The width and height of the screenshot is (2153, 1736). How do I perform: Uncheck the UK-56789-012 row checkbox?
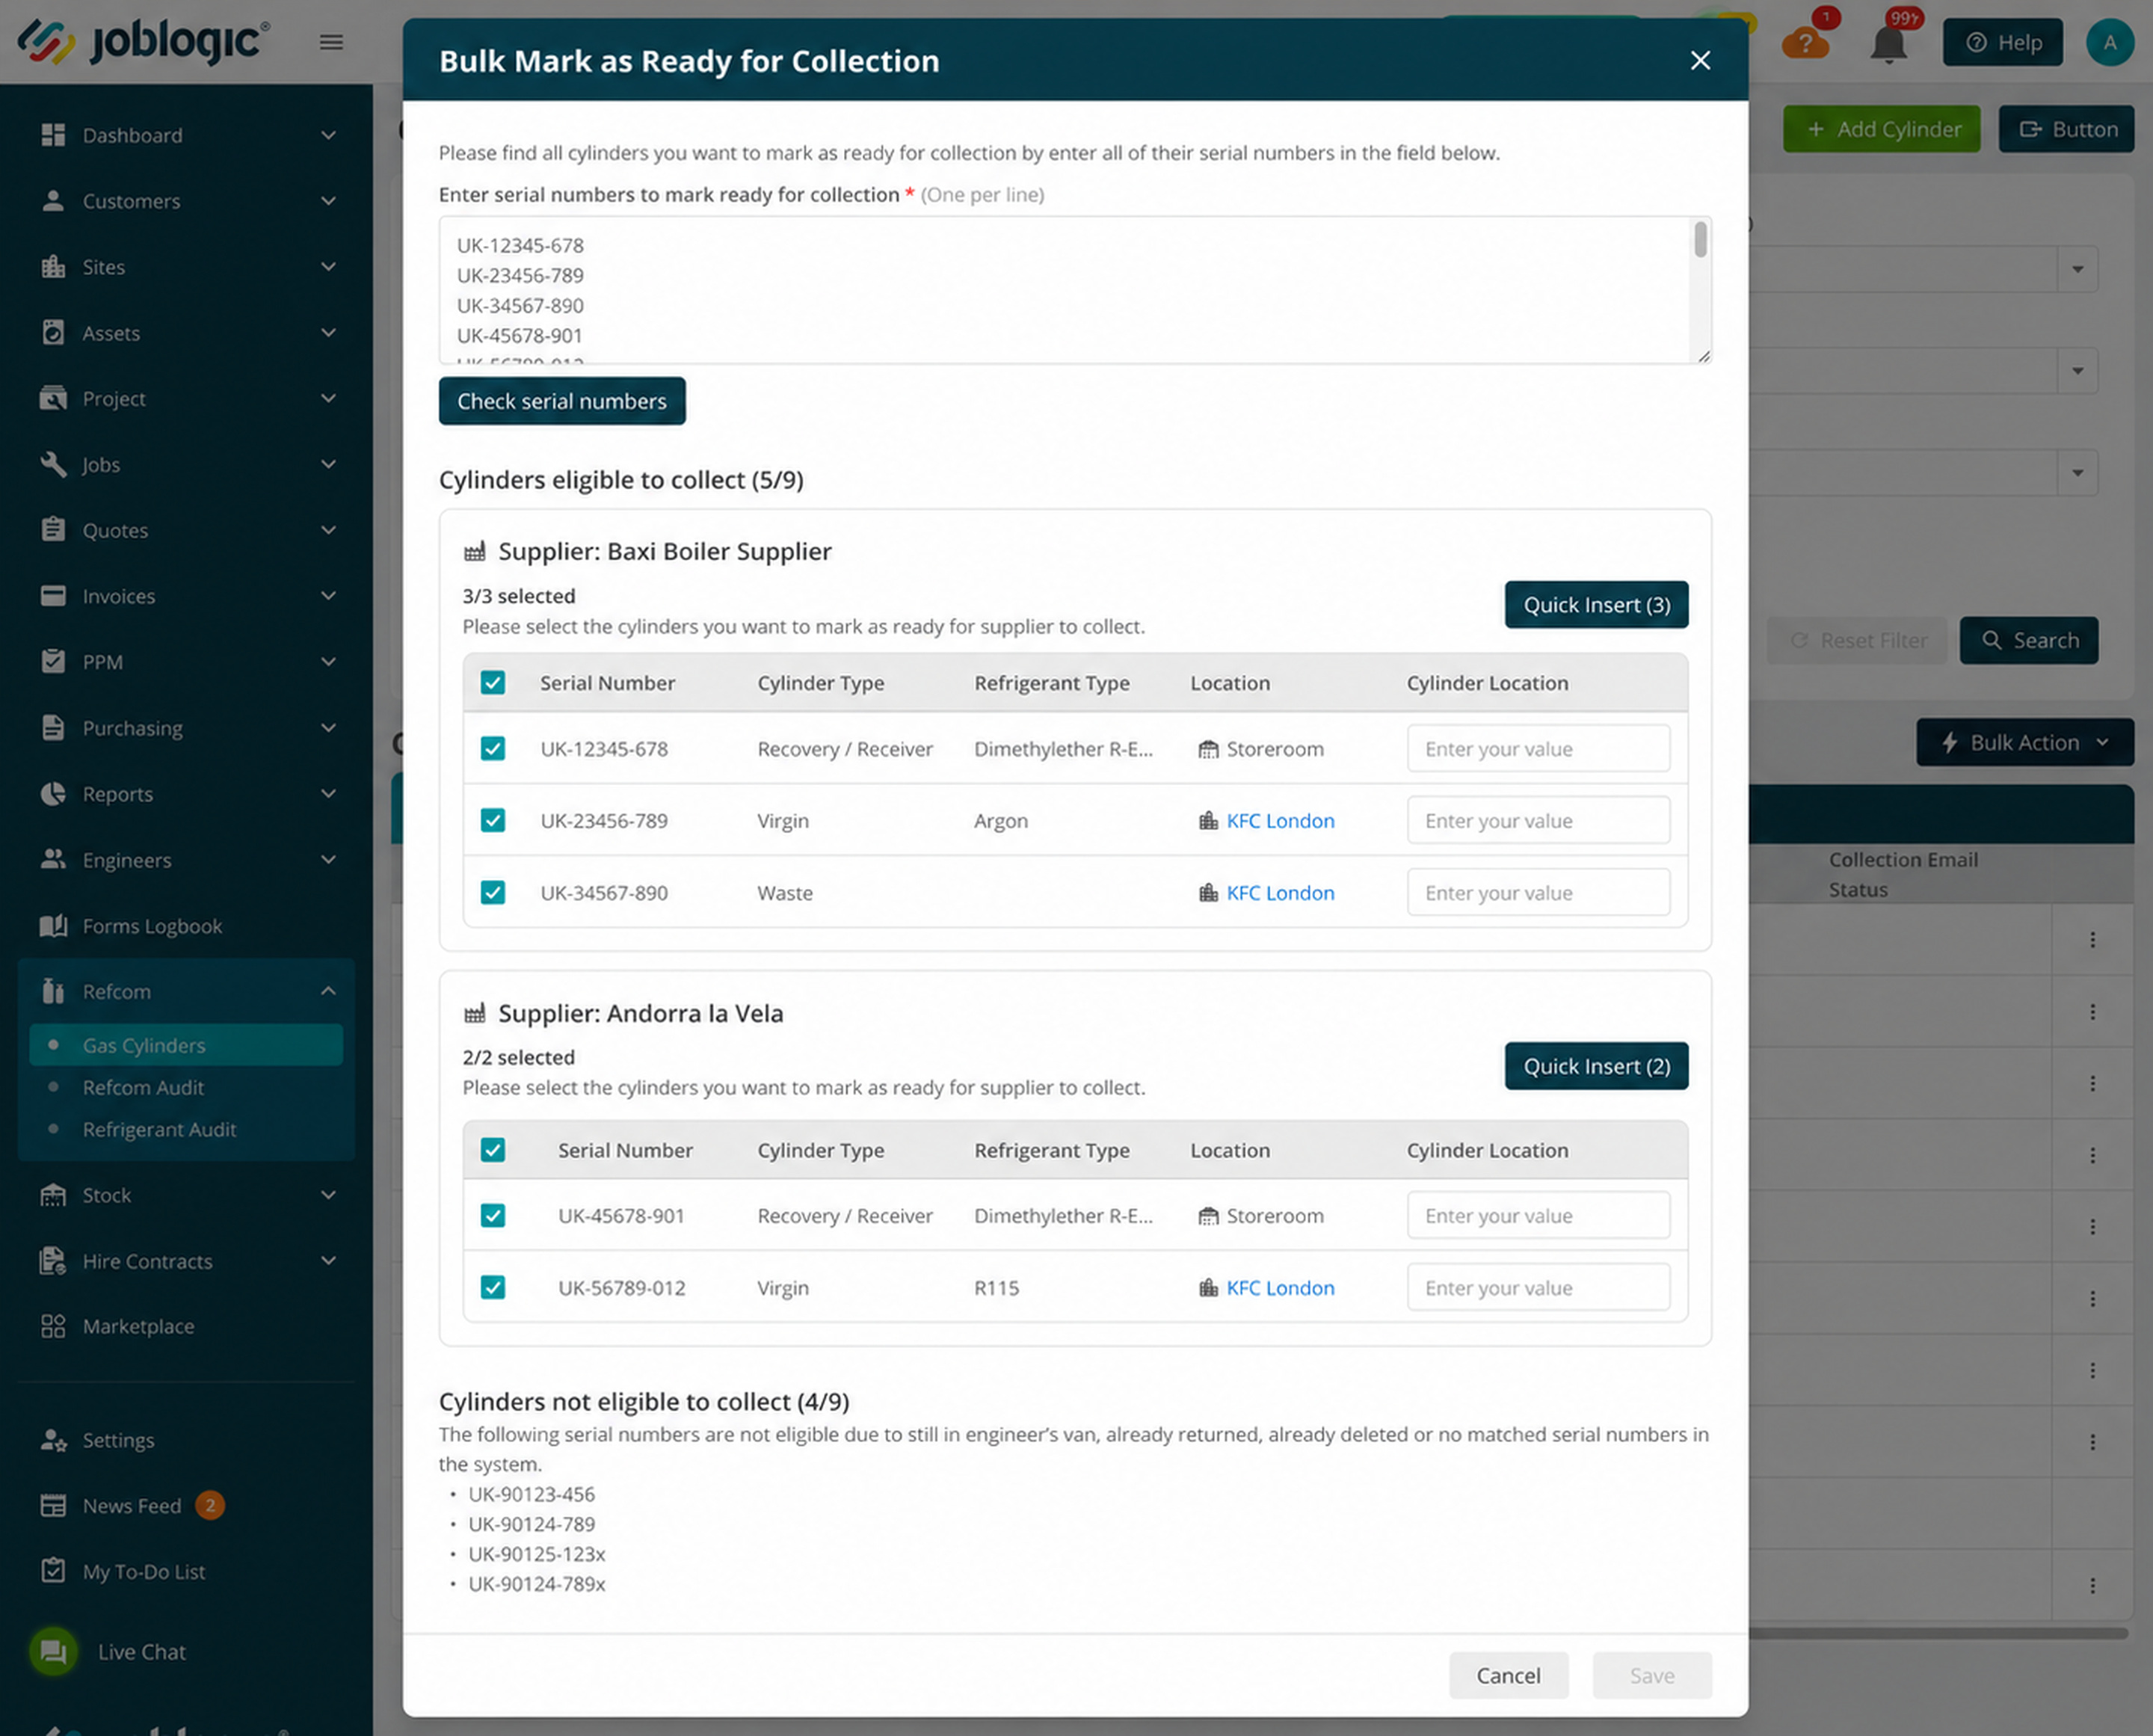pos(493,1288)
